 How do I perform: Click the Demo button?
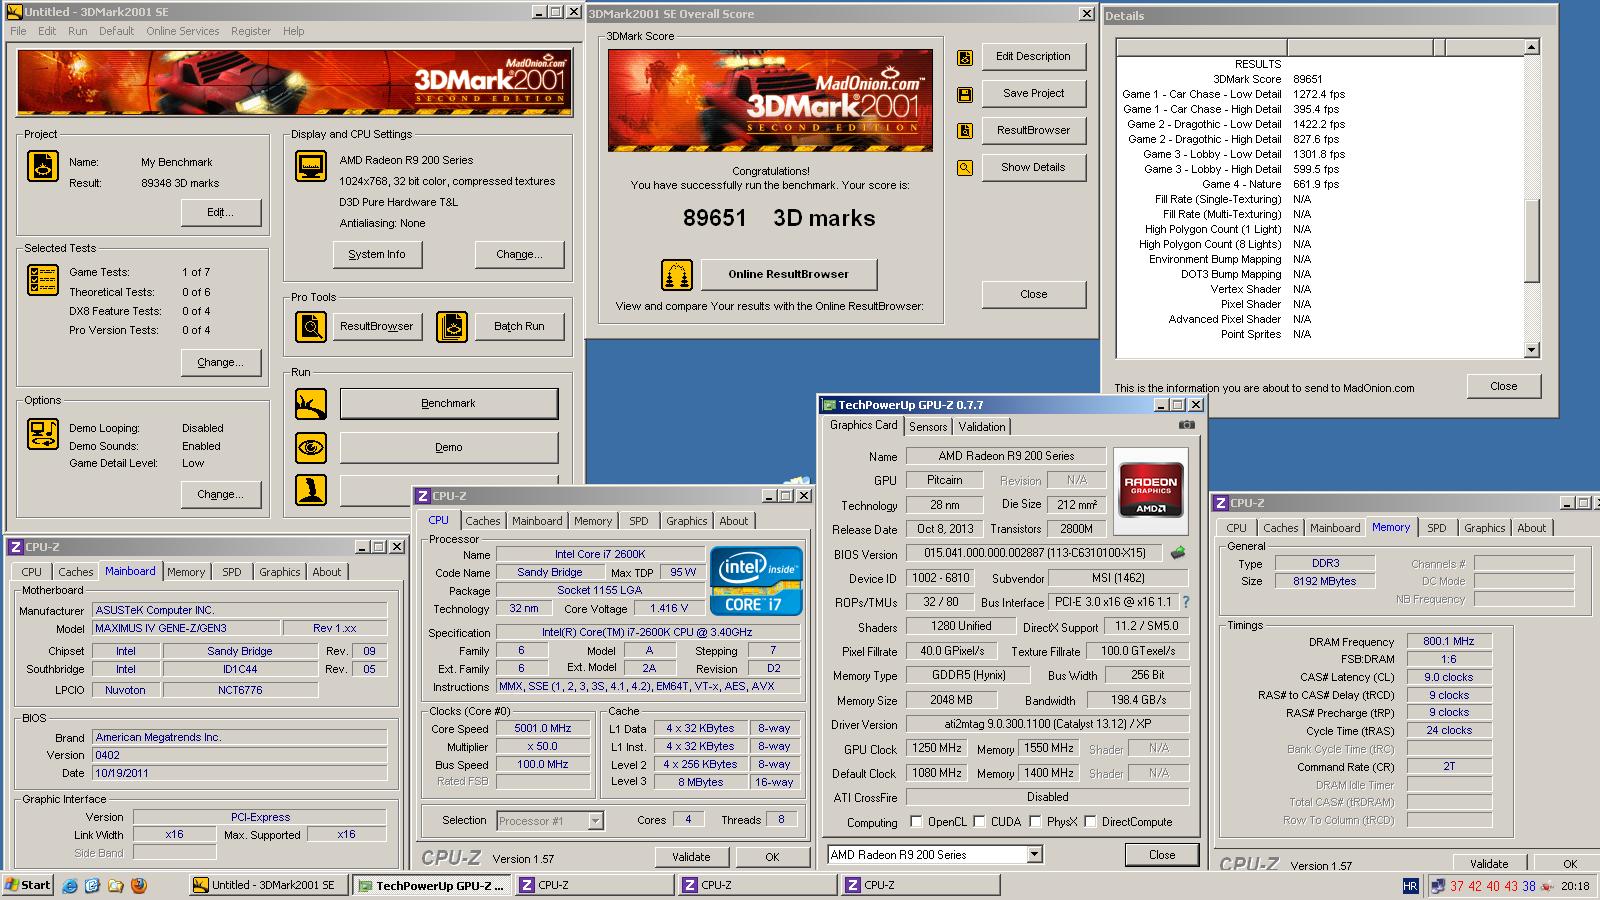(448, 448)
